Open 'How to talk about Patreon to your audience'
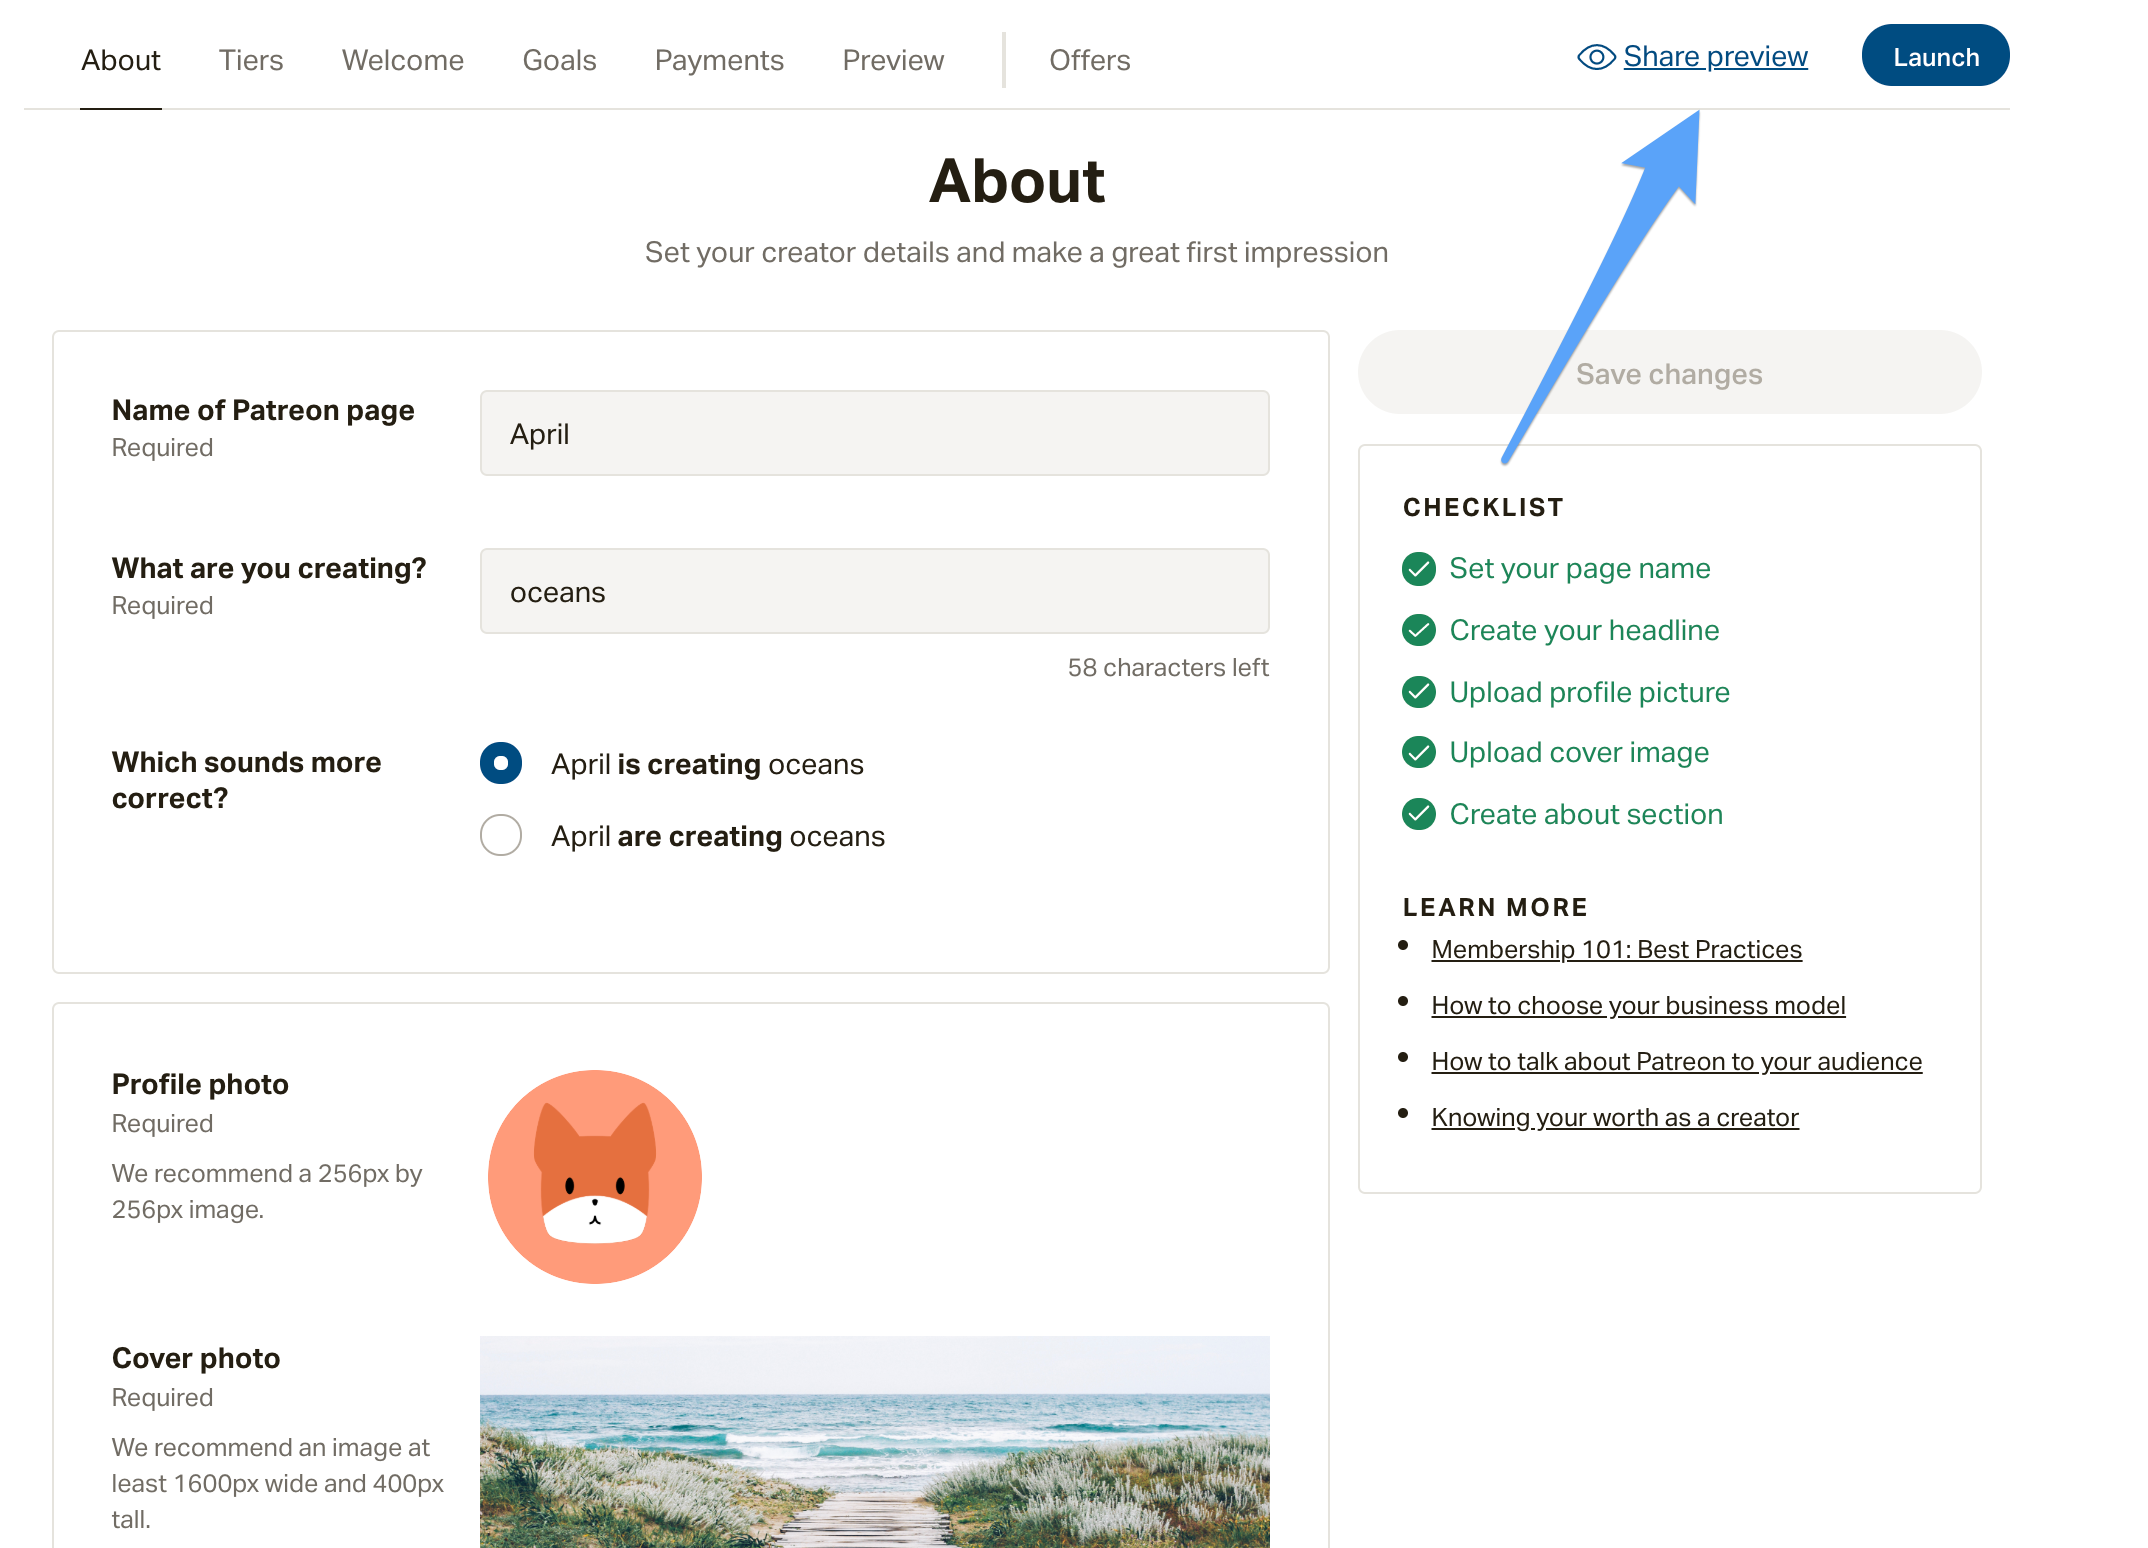 [x=1676, y=1061]
